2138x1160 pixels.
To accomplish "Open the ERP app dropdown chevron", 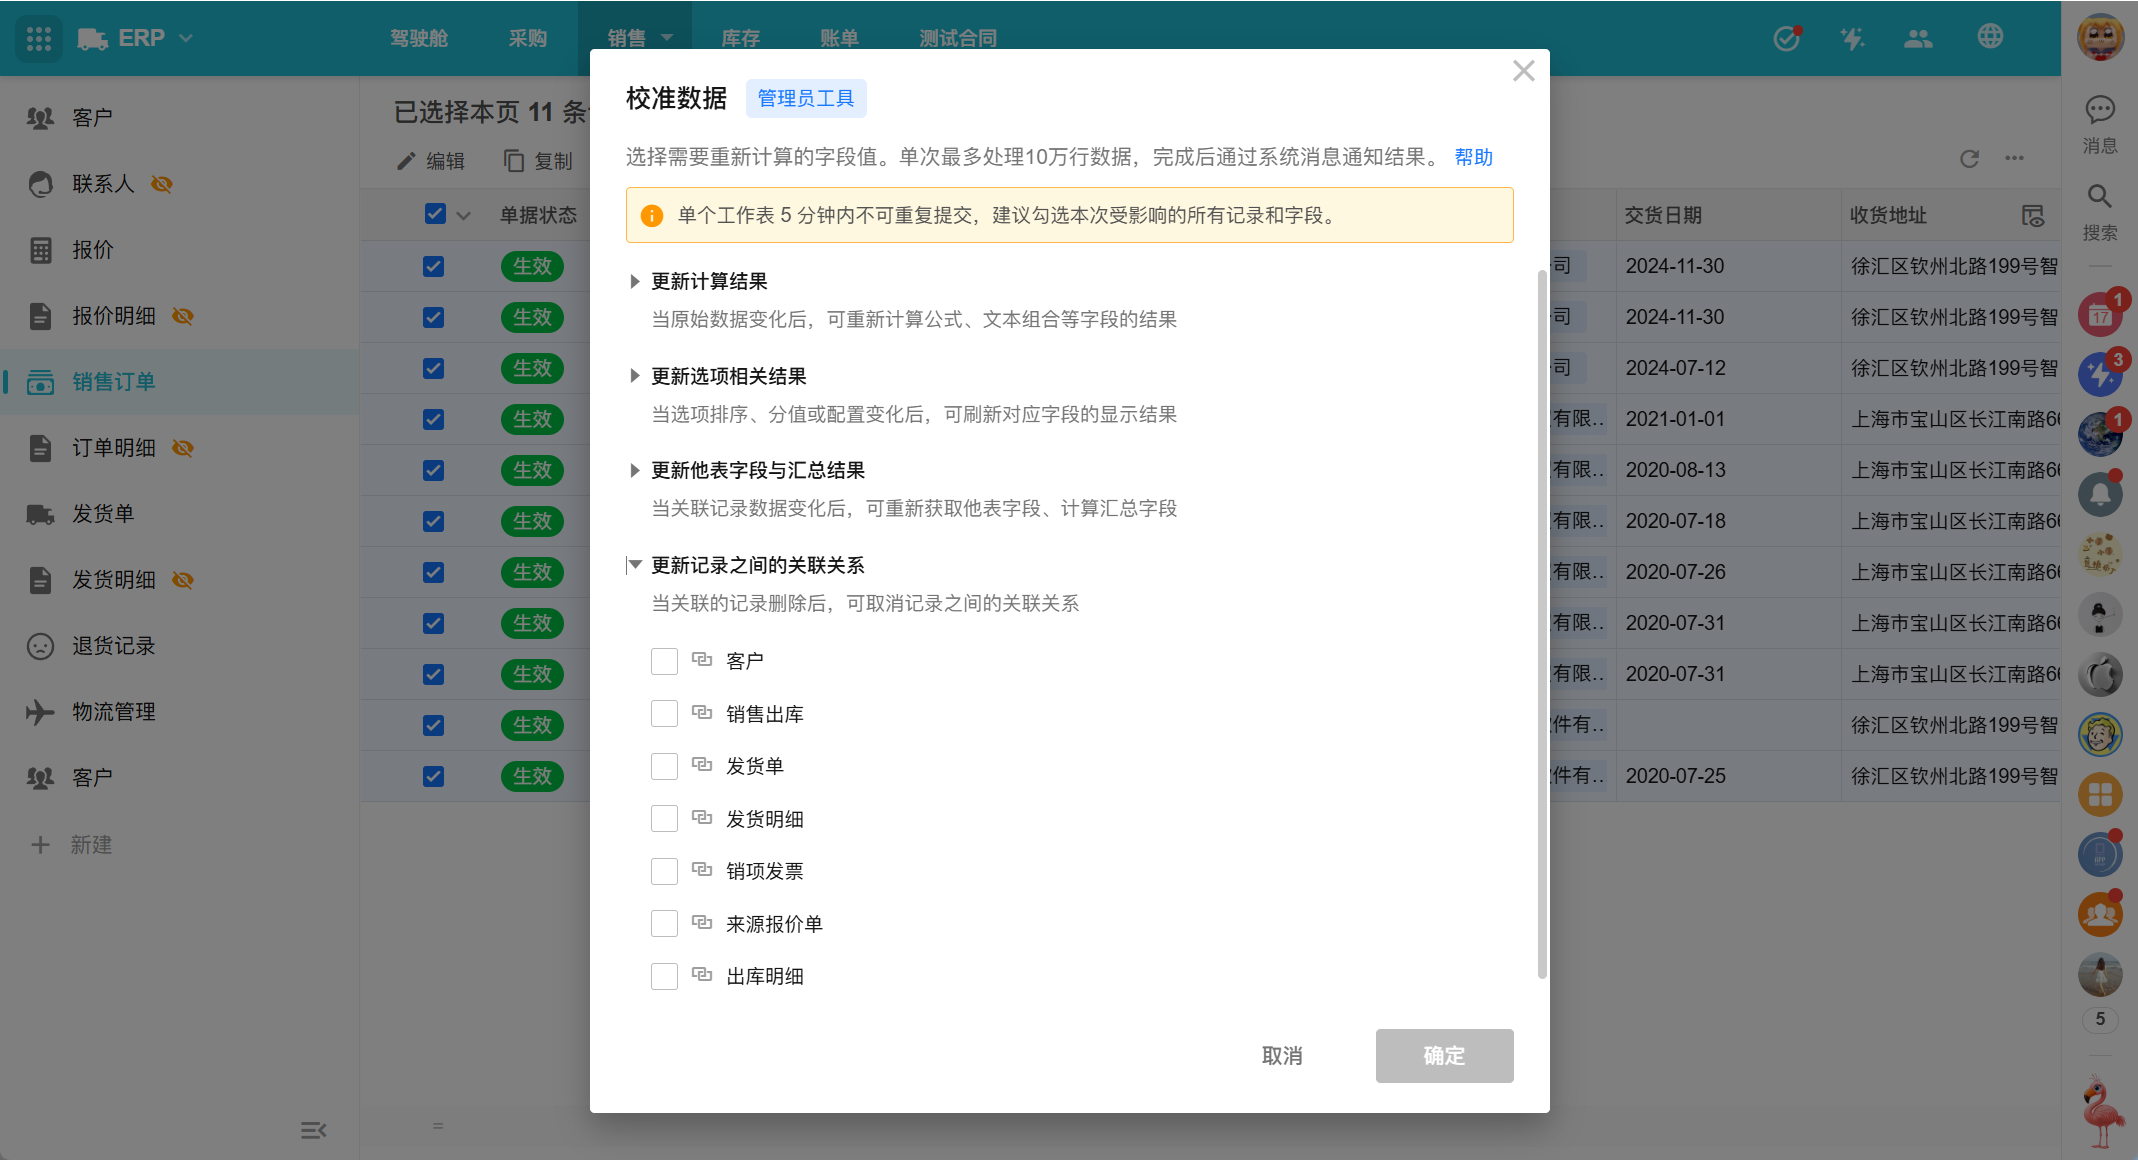I will pos(186,38).
